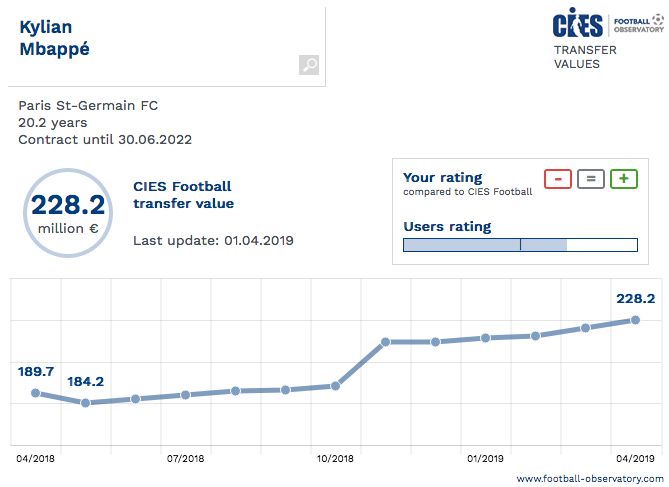Click the Users rating bar
The height and width of the screenshot is (487, 669).
pos(520,245)
